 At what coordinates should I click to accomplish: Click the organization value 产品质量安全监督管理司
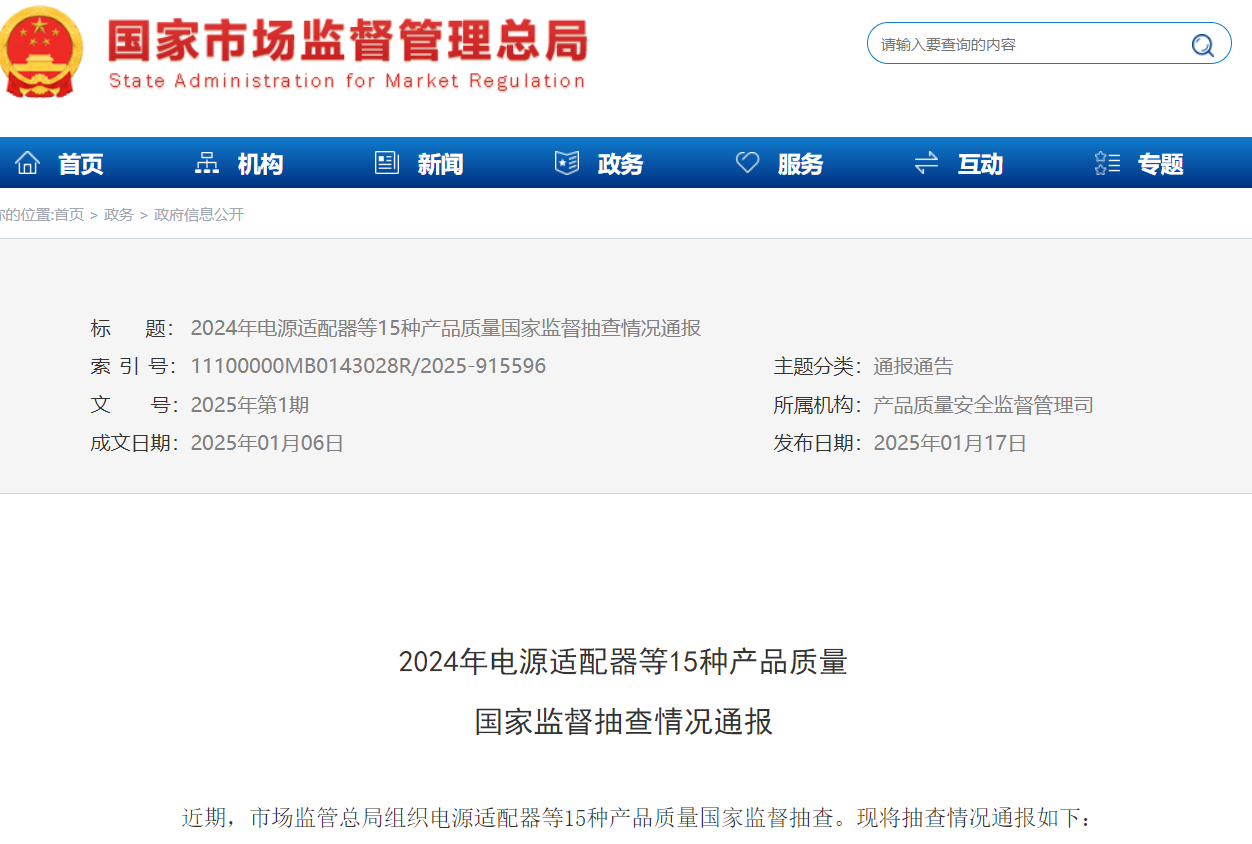983,405
